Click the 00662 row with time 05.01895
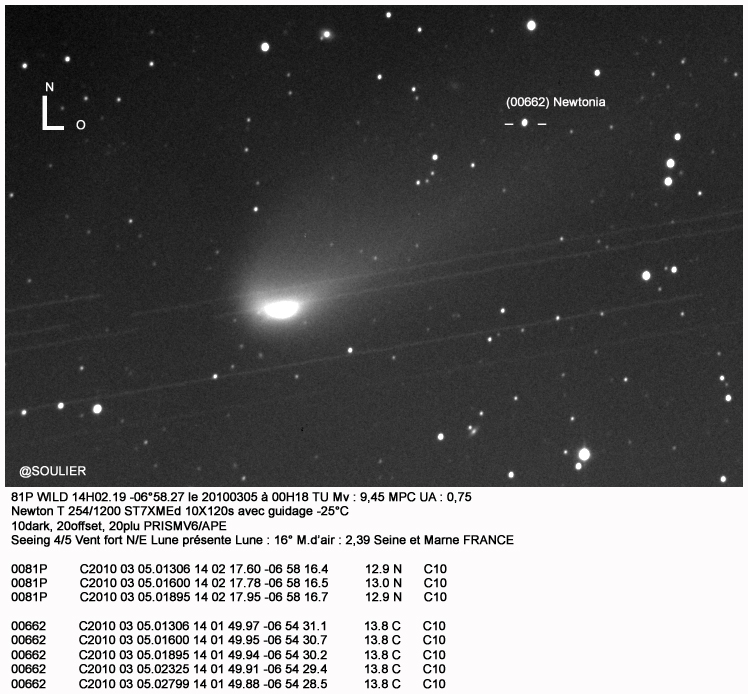Viewport: 748px width, 694px height. [229, 655]
